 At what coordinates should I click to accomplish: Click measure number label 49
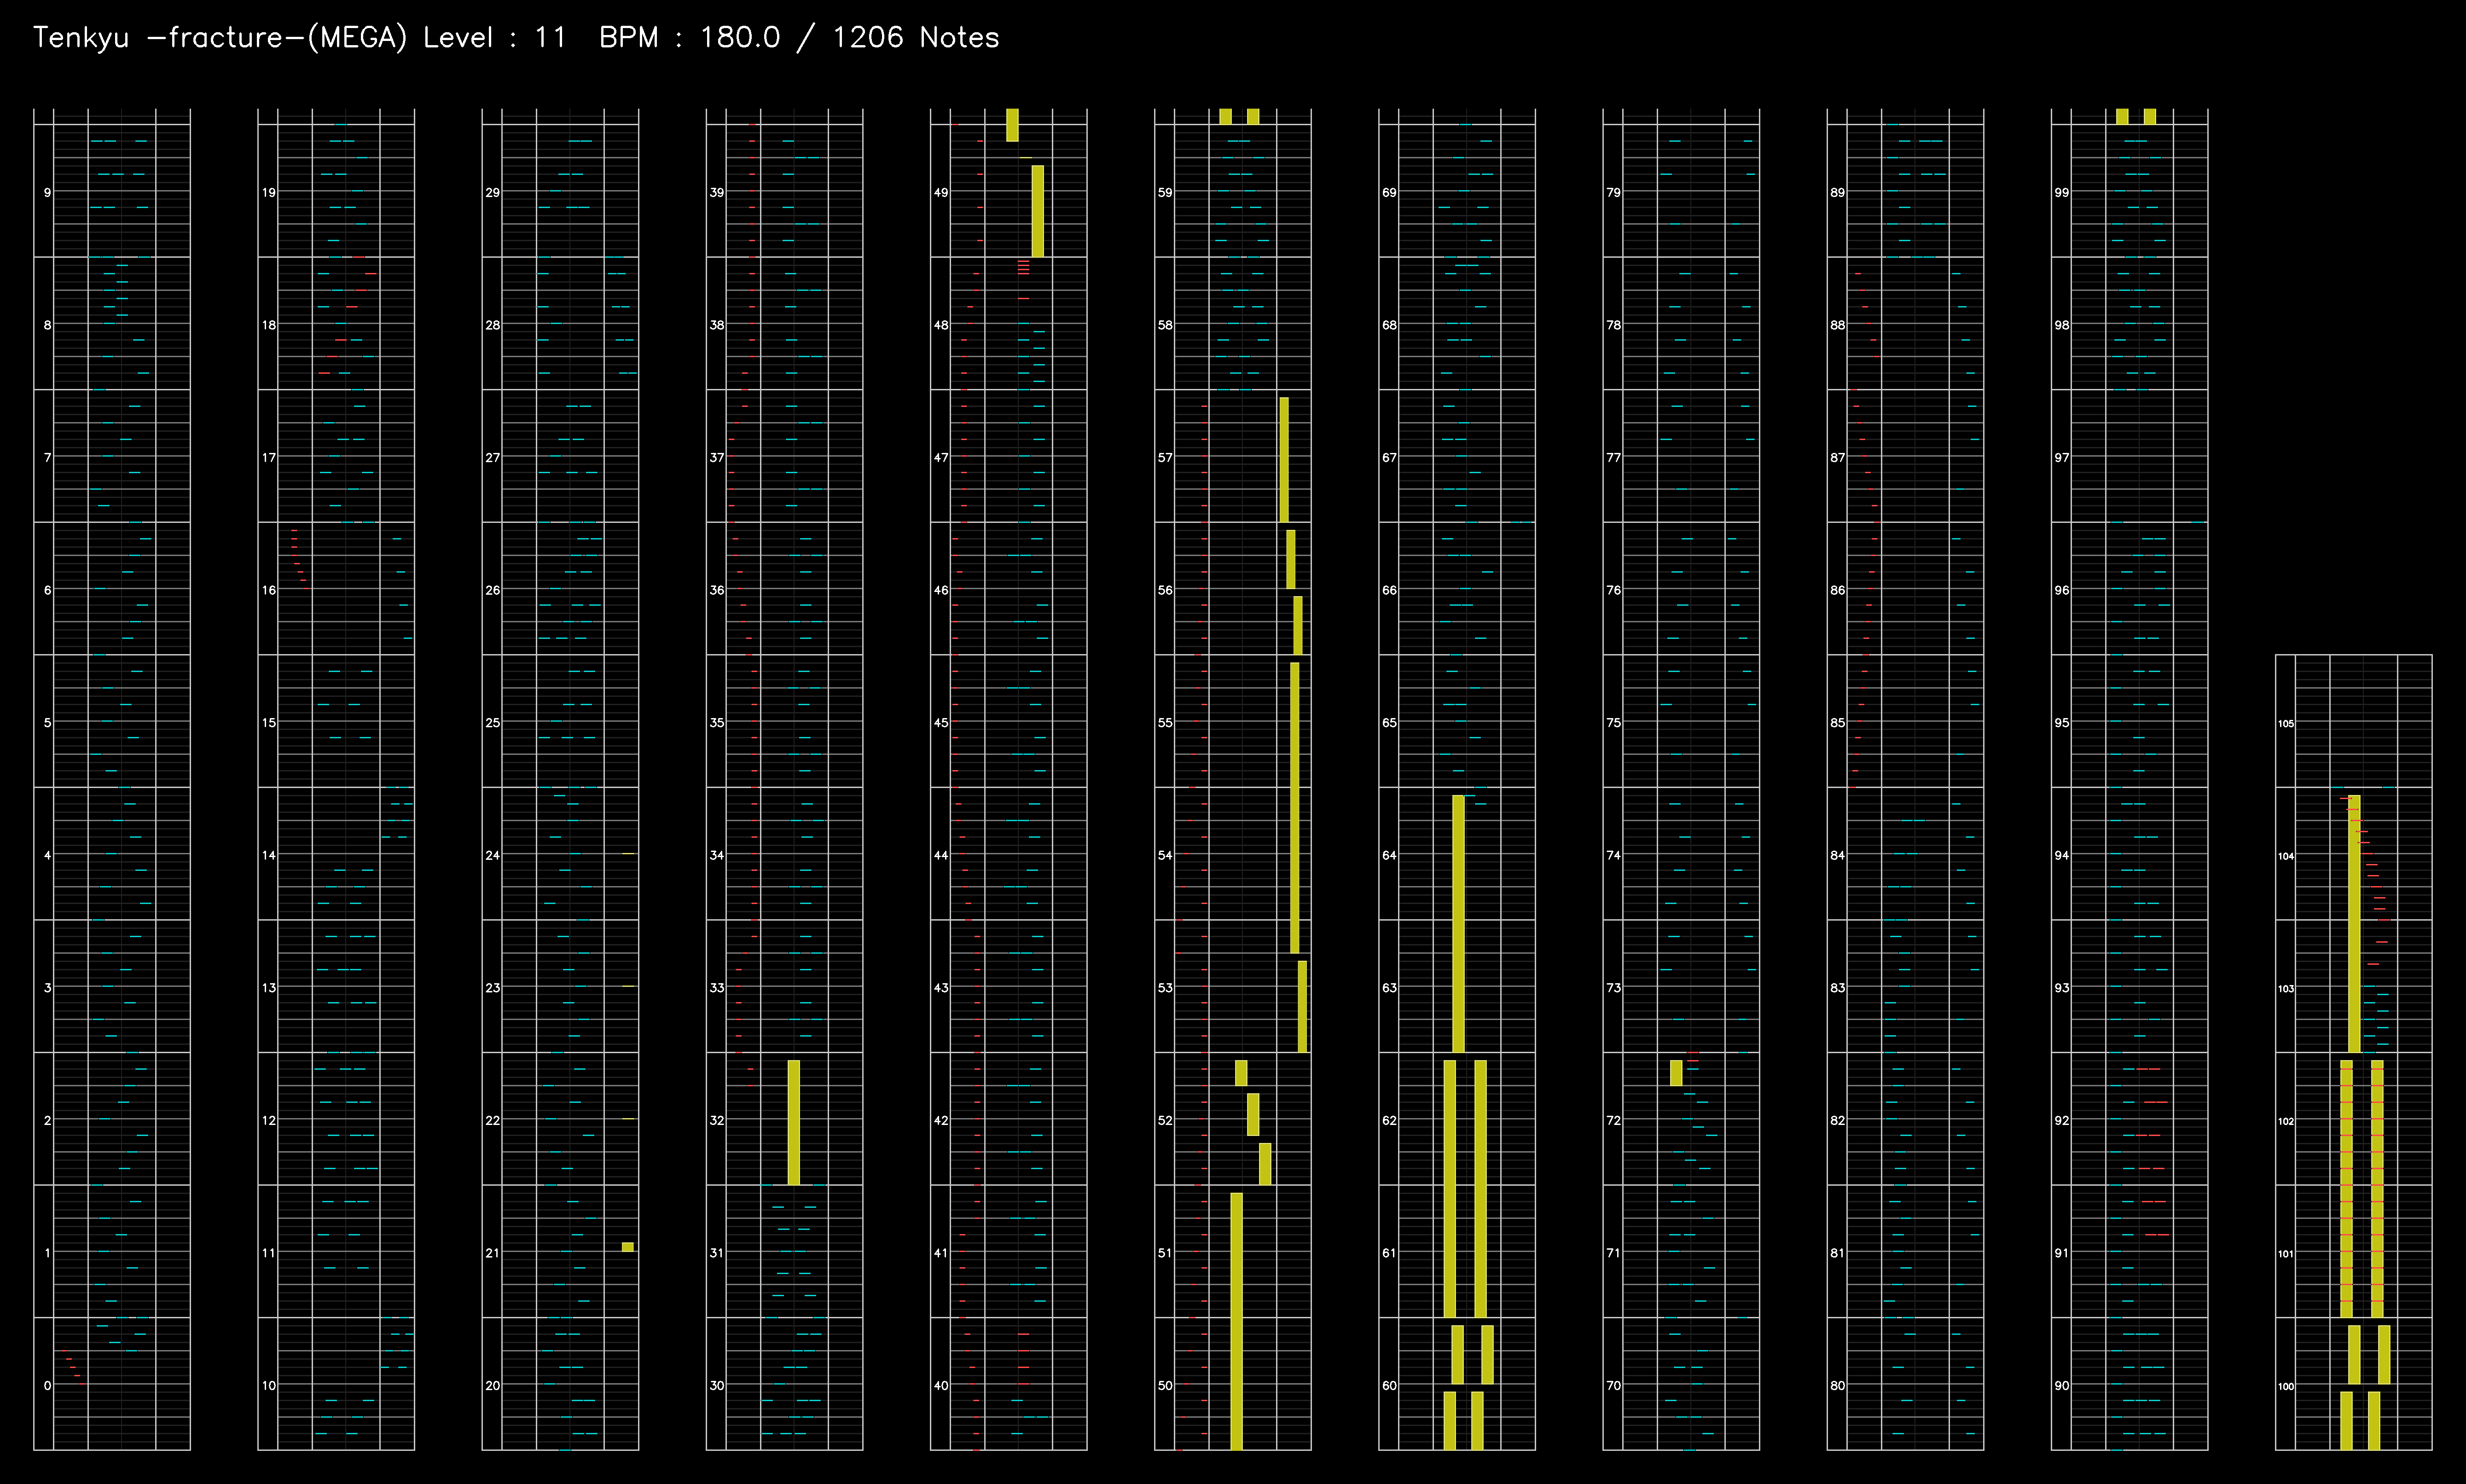940,192
